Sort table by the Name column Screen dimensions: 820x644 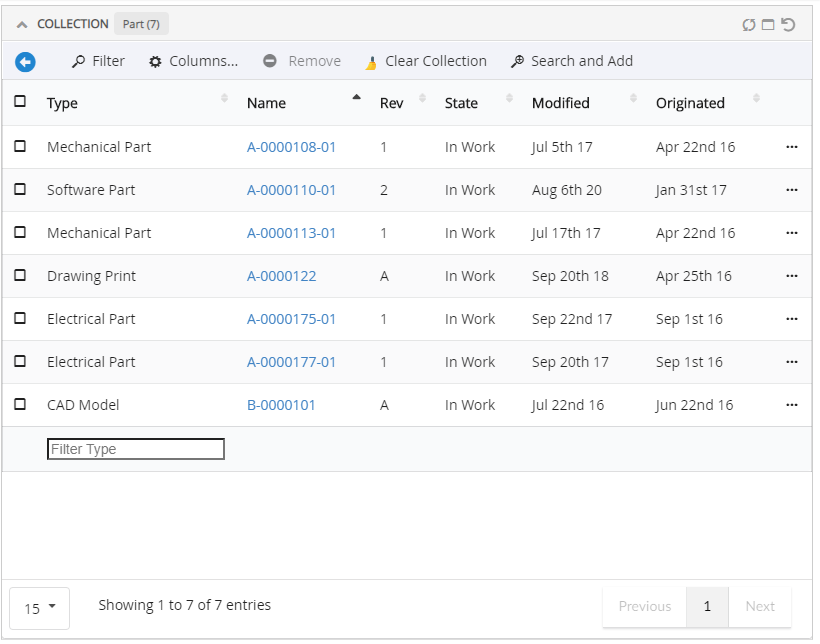[x=267, y=103]
